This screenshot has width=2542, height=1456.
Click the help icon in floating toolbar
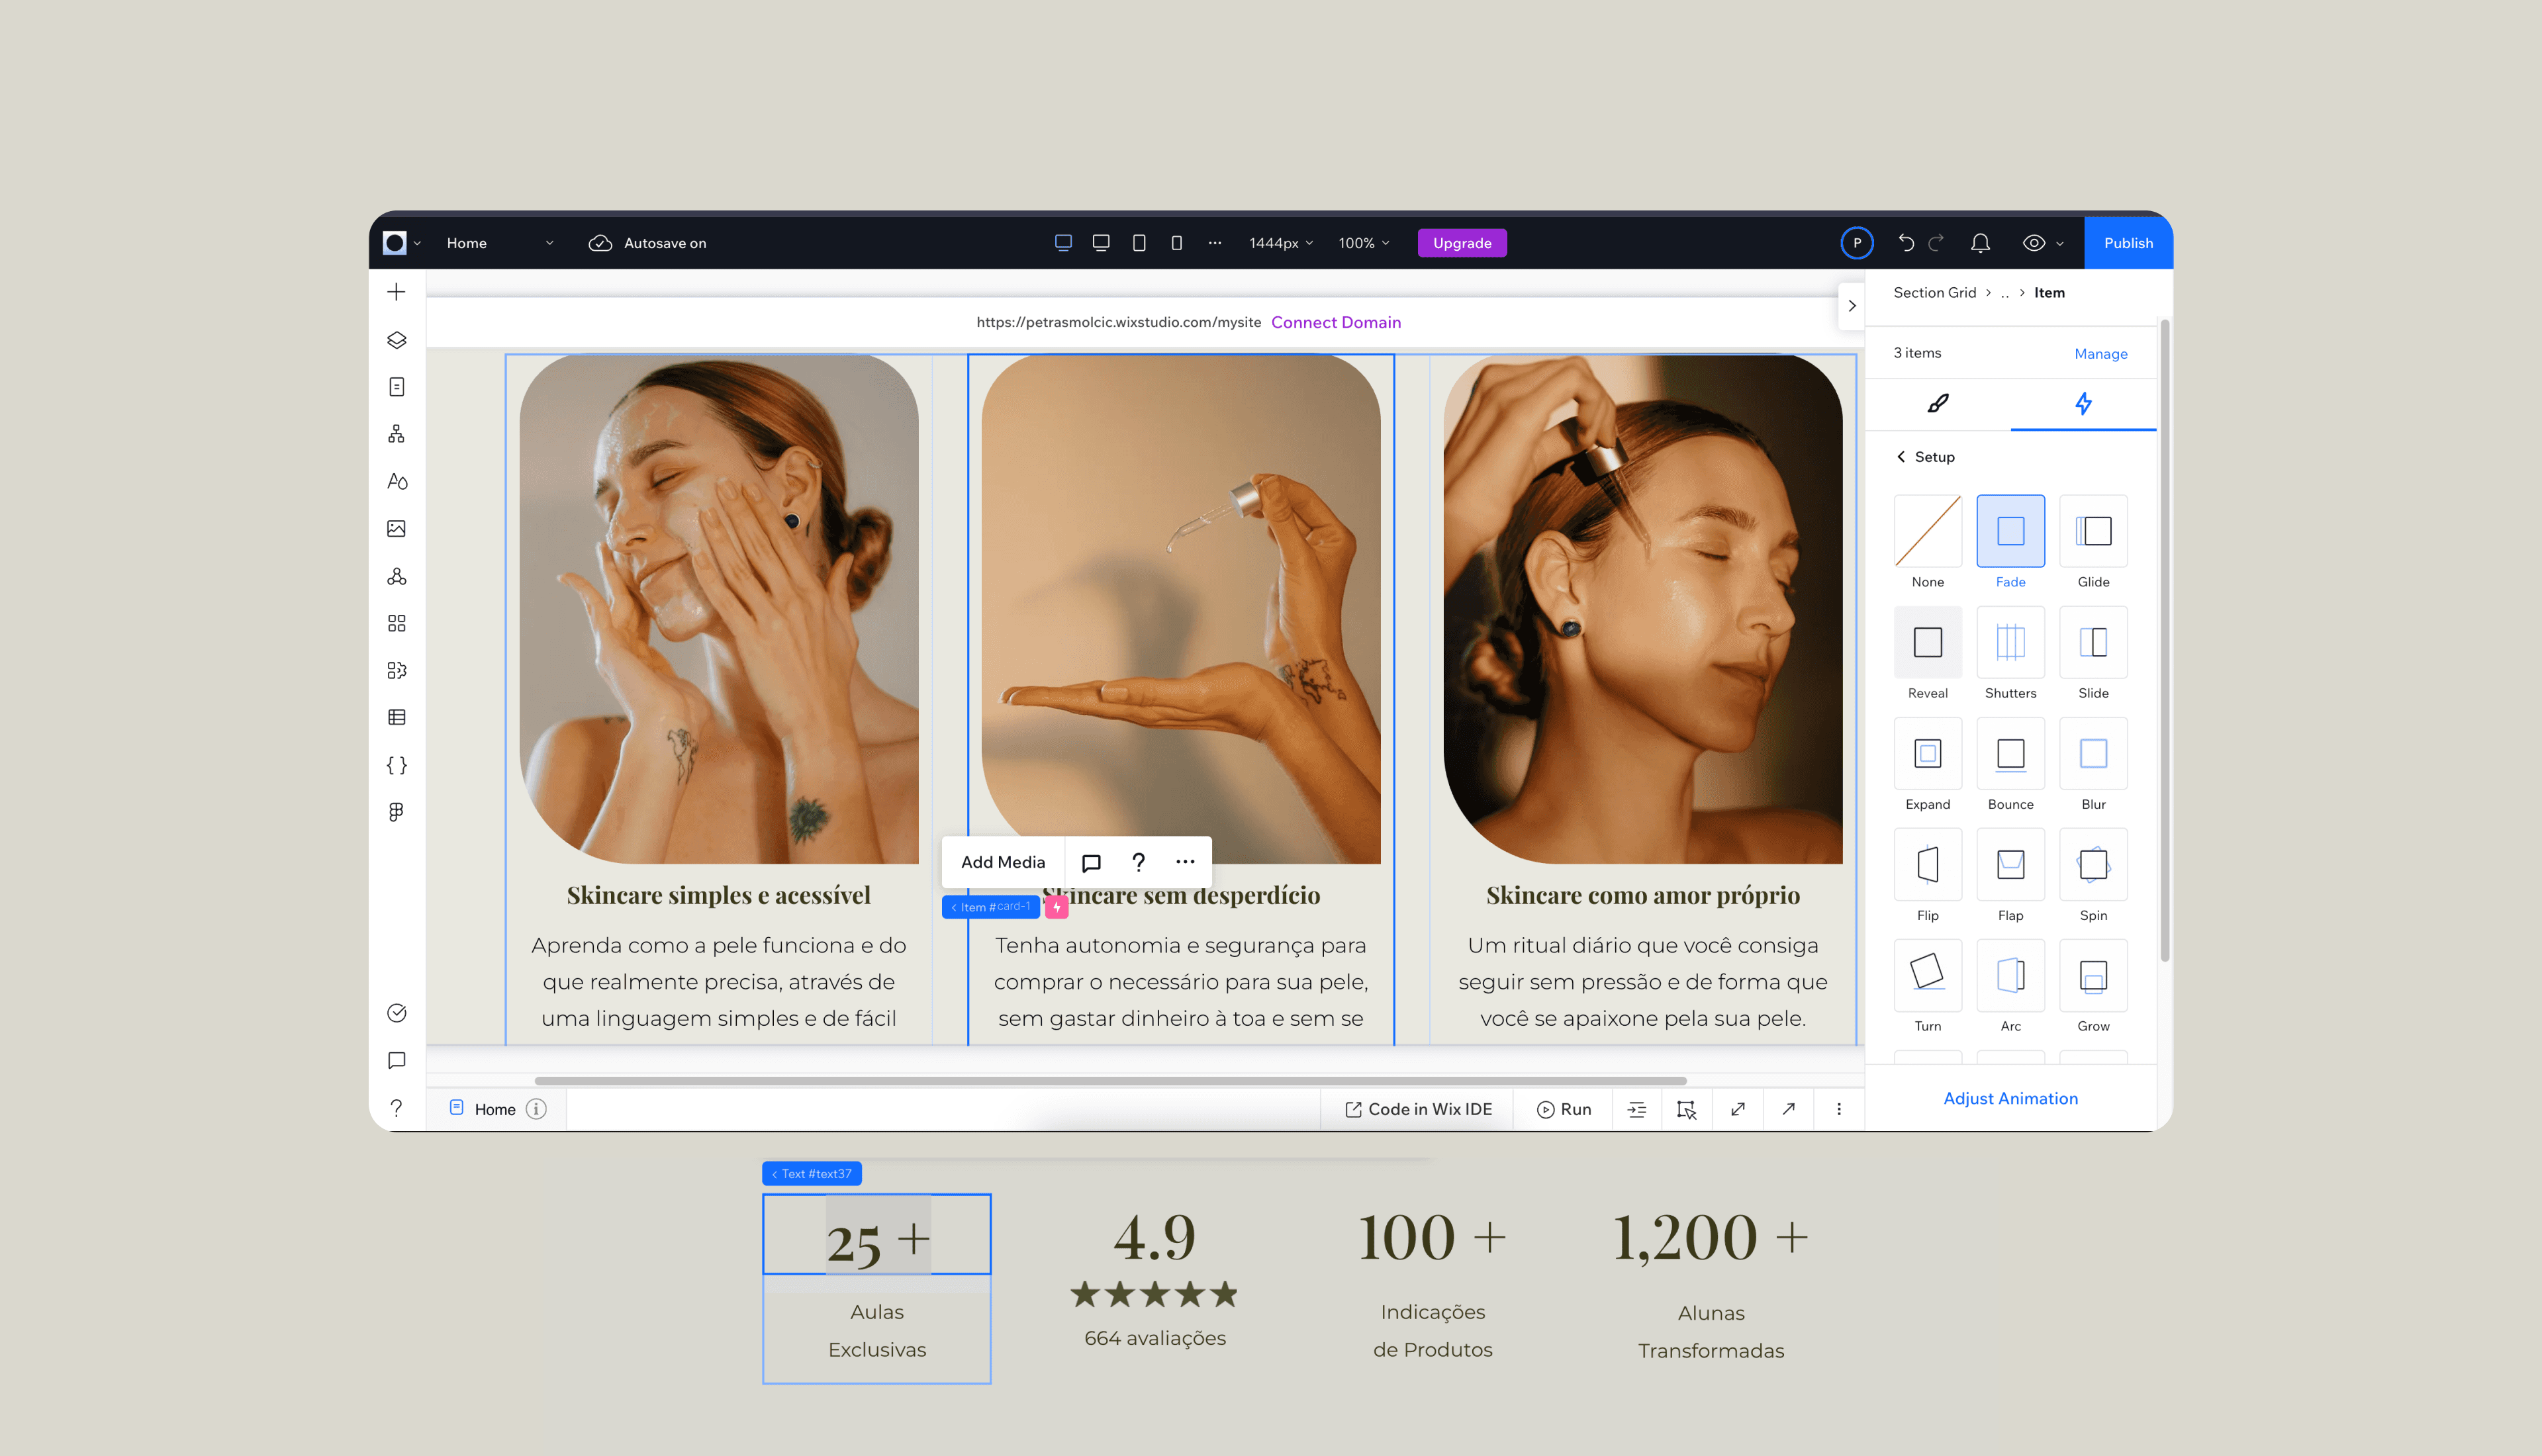click(1138, 862)
